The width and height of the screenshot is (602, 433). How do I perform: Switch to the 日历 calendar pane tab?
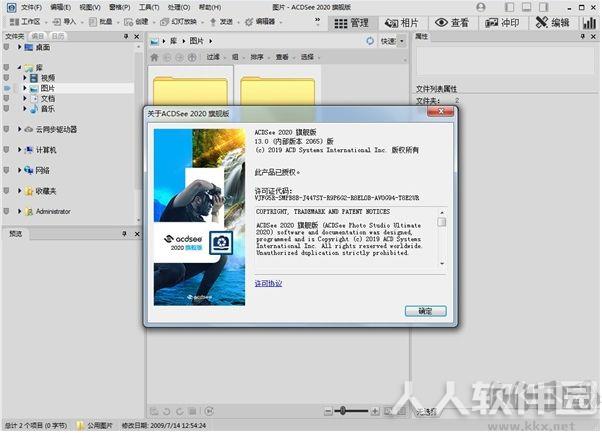pyautogui.click(x=57, y=36)
